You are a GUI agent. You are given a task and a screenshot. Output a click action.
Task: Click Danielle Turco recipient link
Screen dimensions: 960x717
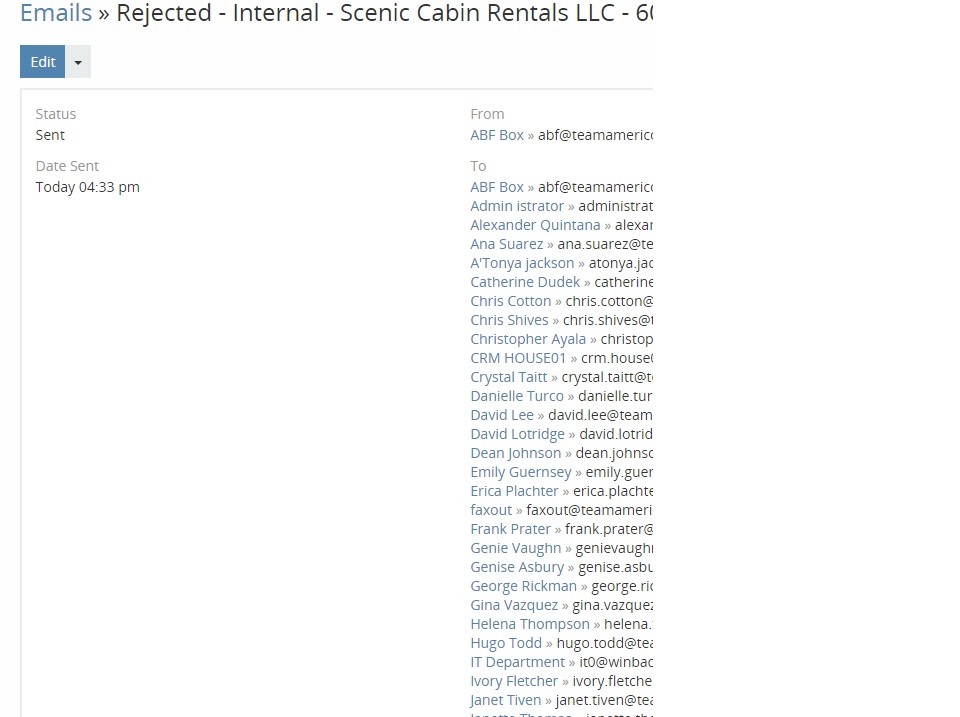coord(517,396)
